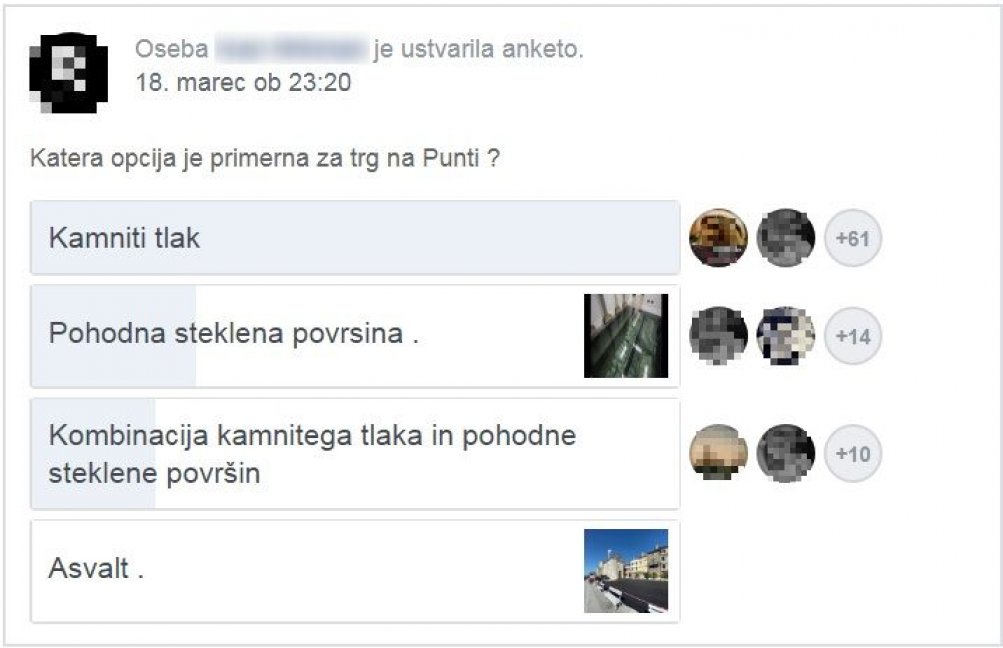Viewport: 1003px width, 648px height.
Task: Open the asphalt street thumbnail photo
Action: click(x=626, y=571)
